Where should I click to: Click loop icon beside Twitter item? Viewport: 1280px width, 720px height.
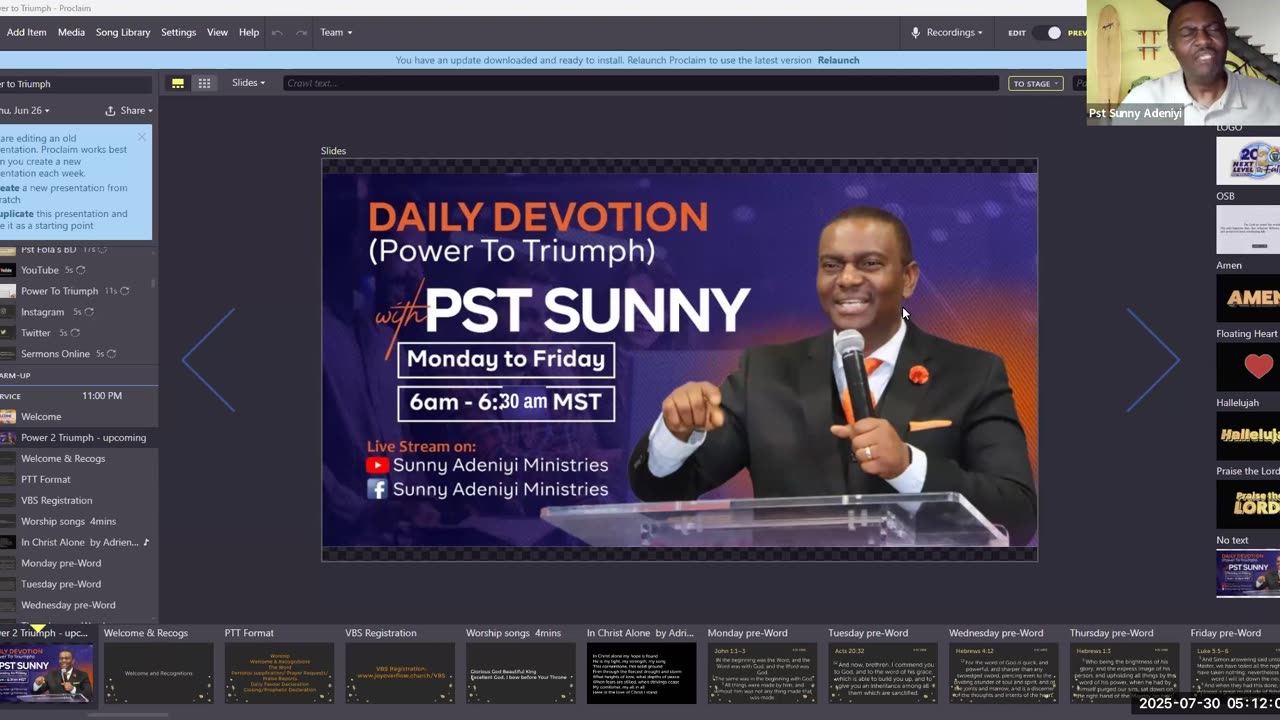(x=75, y=333)
